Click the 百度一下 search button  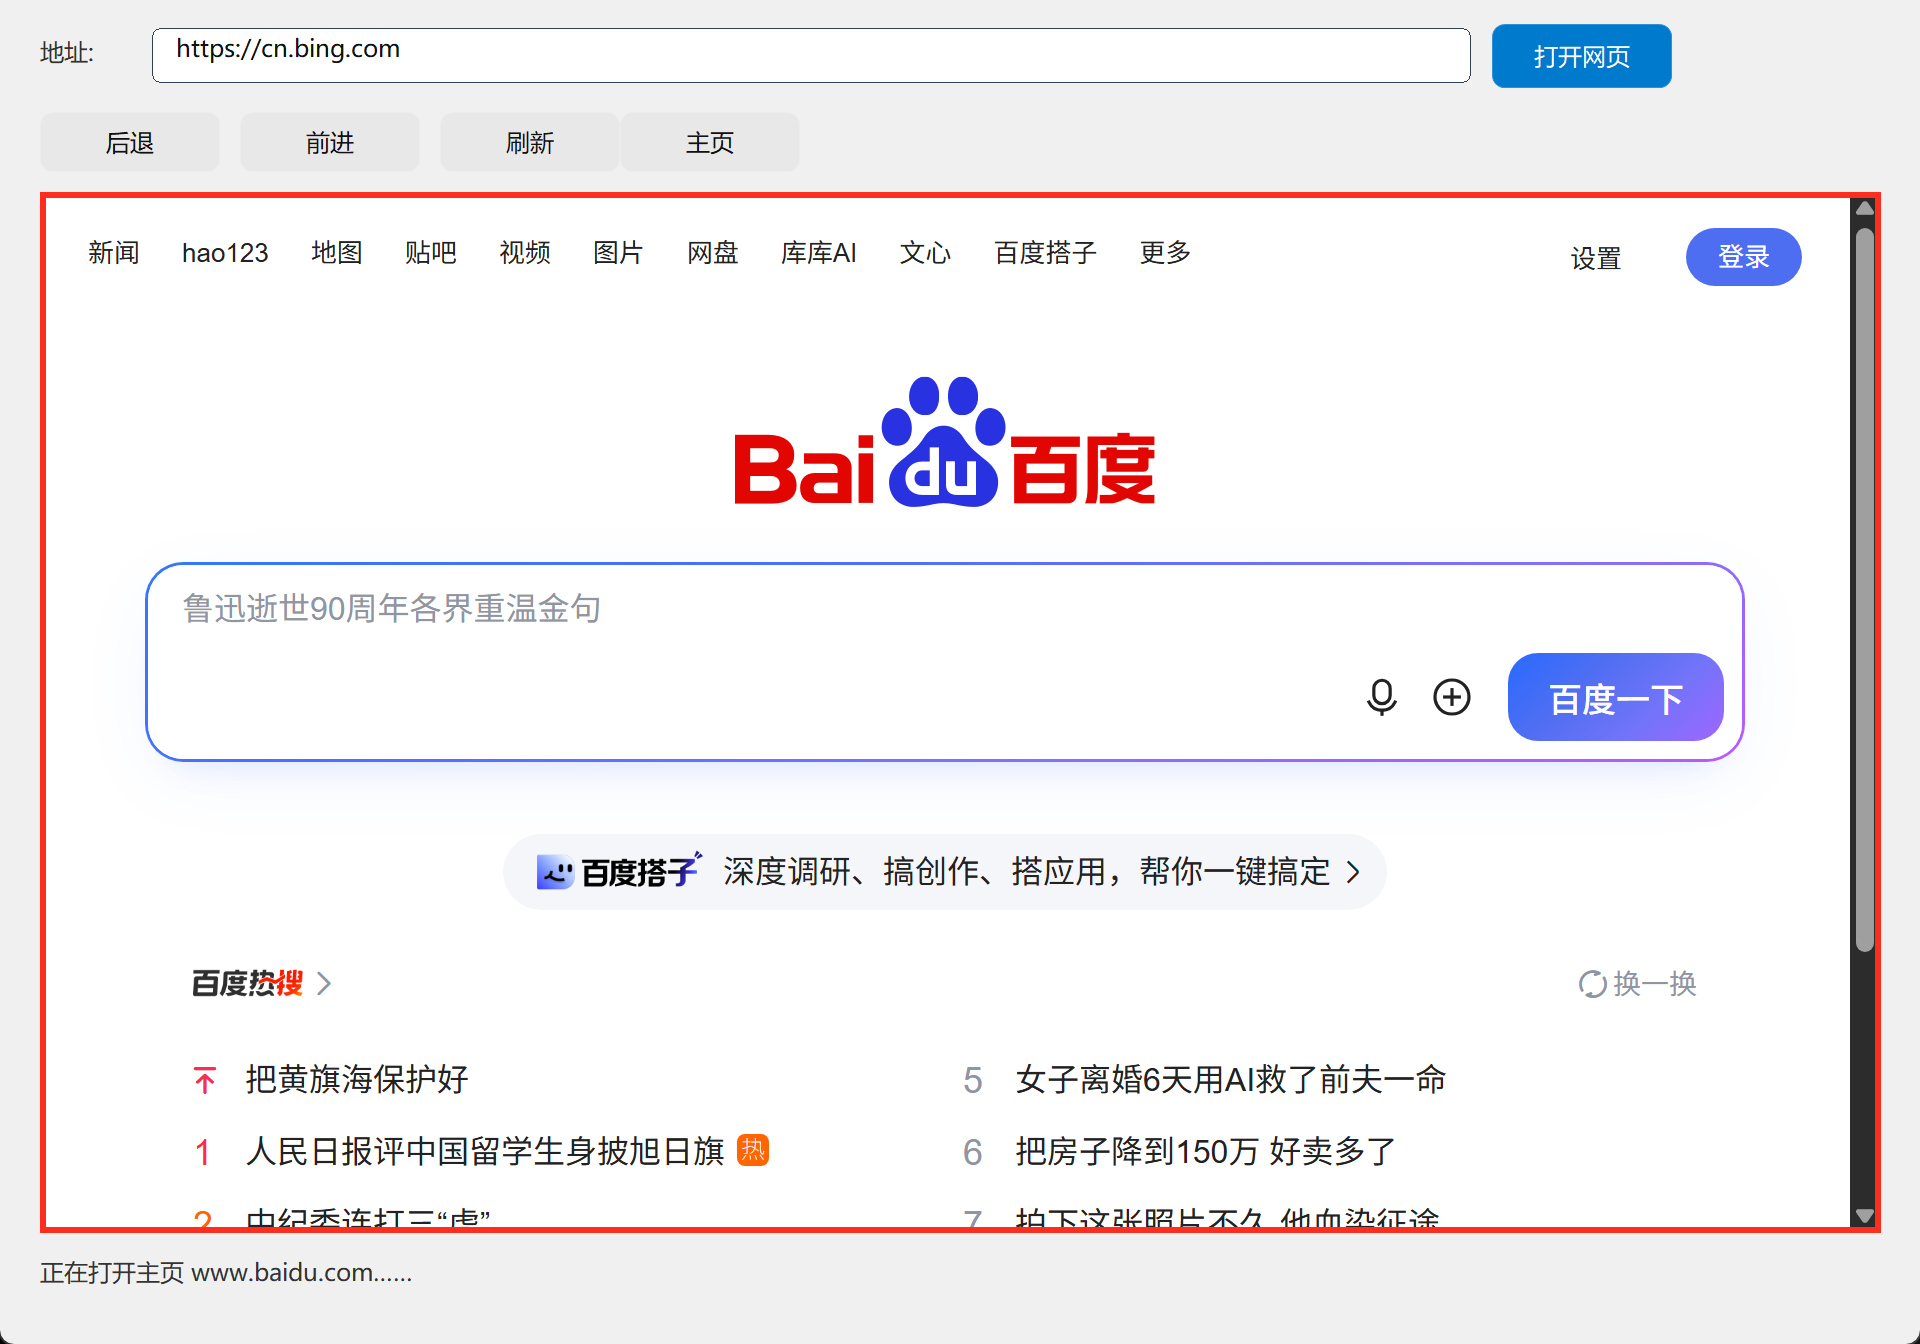tap(1615, 697)
